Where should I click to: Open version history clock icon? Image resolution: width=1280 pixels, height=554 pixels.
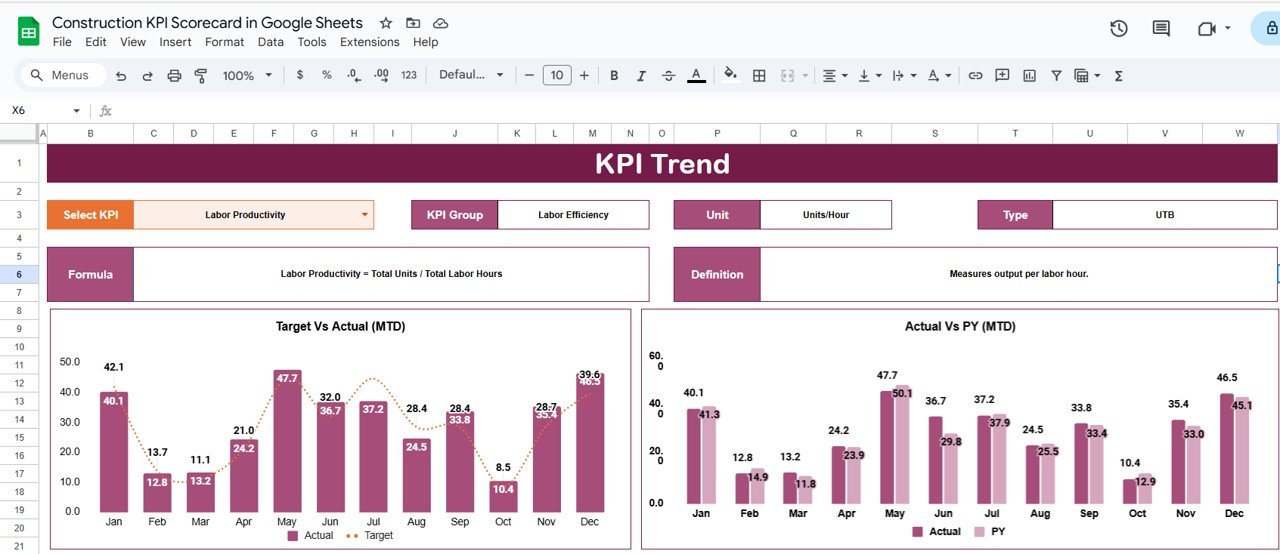(1119, 29)
